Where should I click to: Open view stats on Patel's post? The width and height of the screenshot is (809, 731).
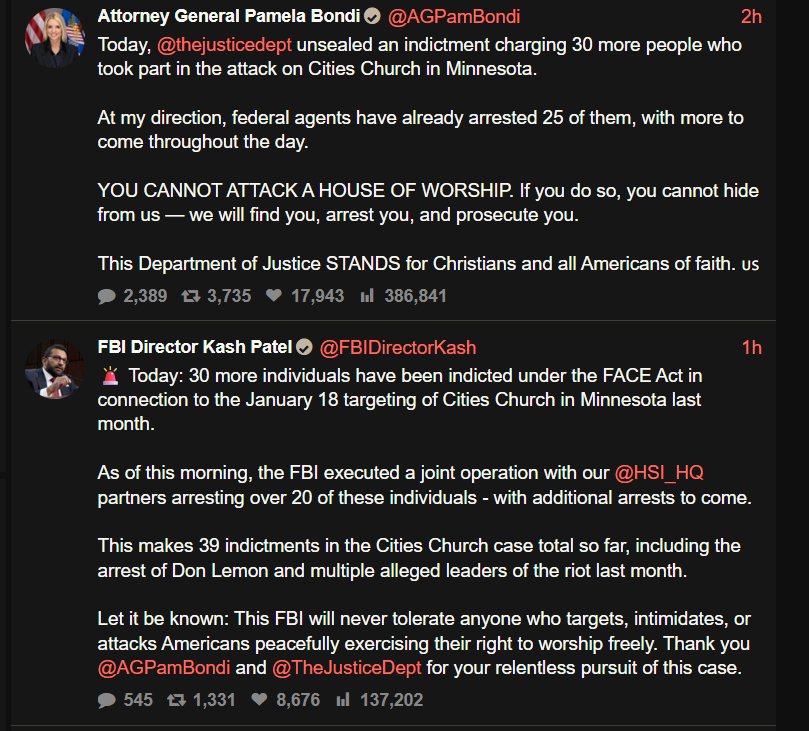[343, 700]
